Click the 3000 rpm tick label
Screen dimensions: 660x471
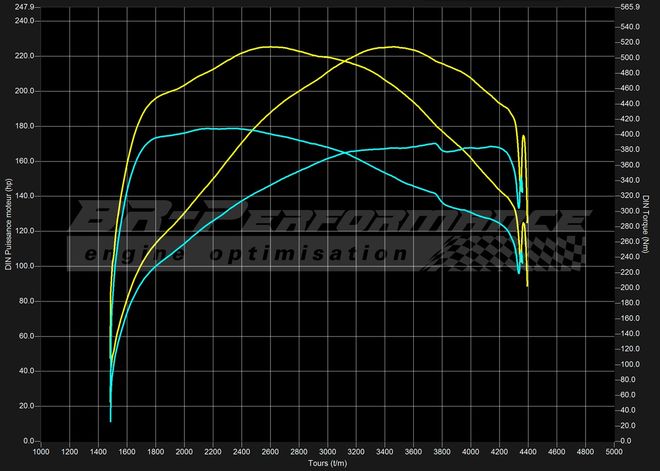327,452
